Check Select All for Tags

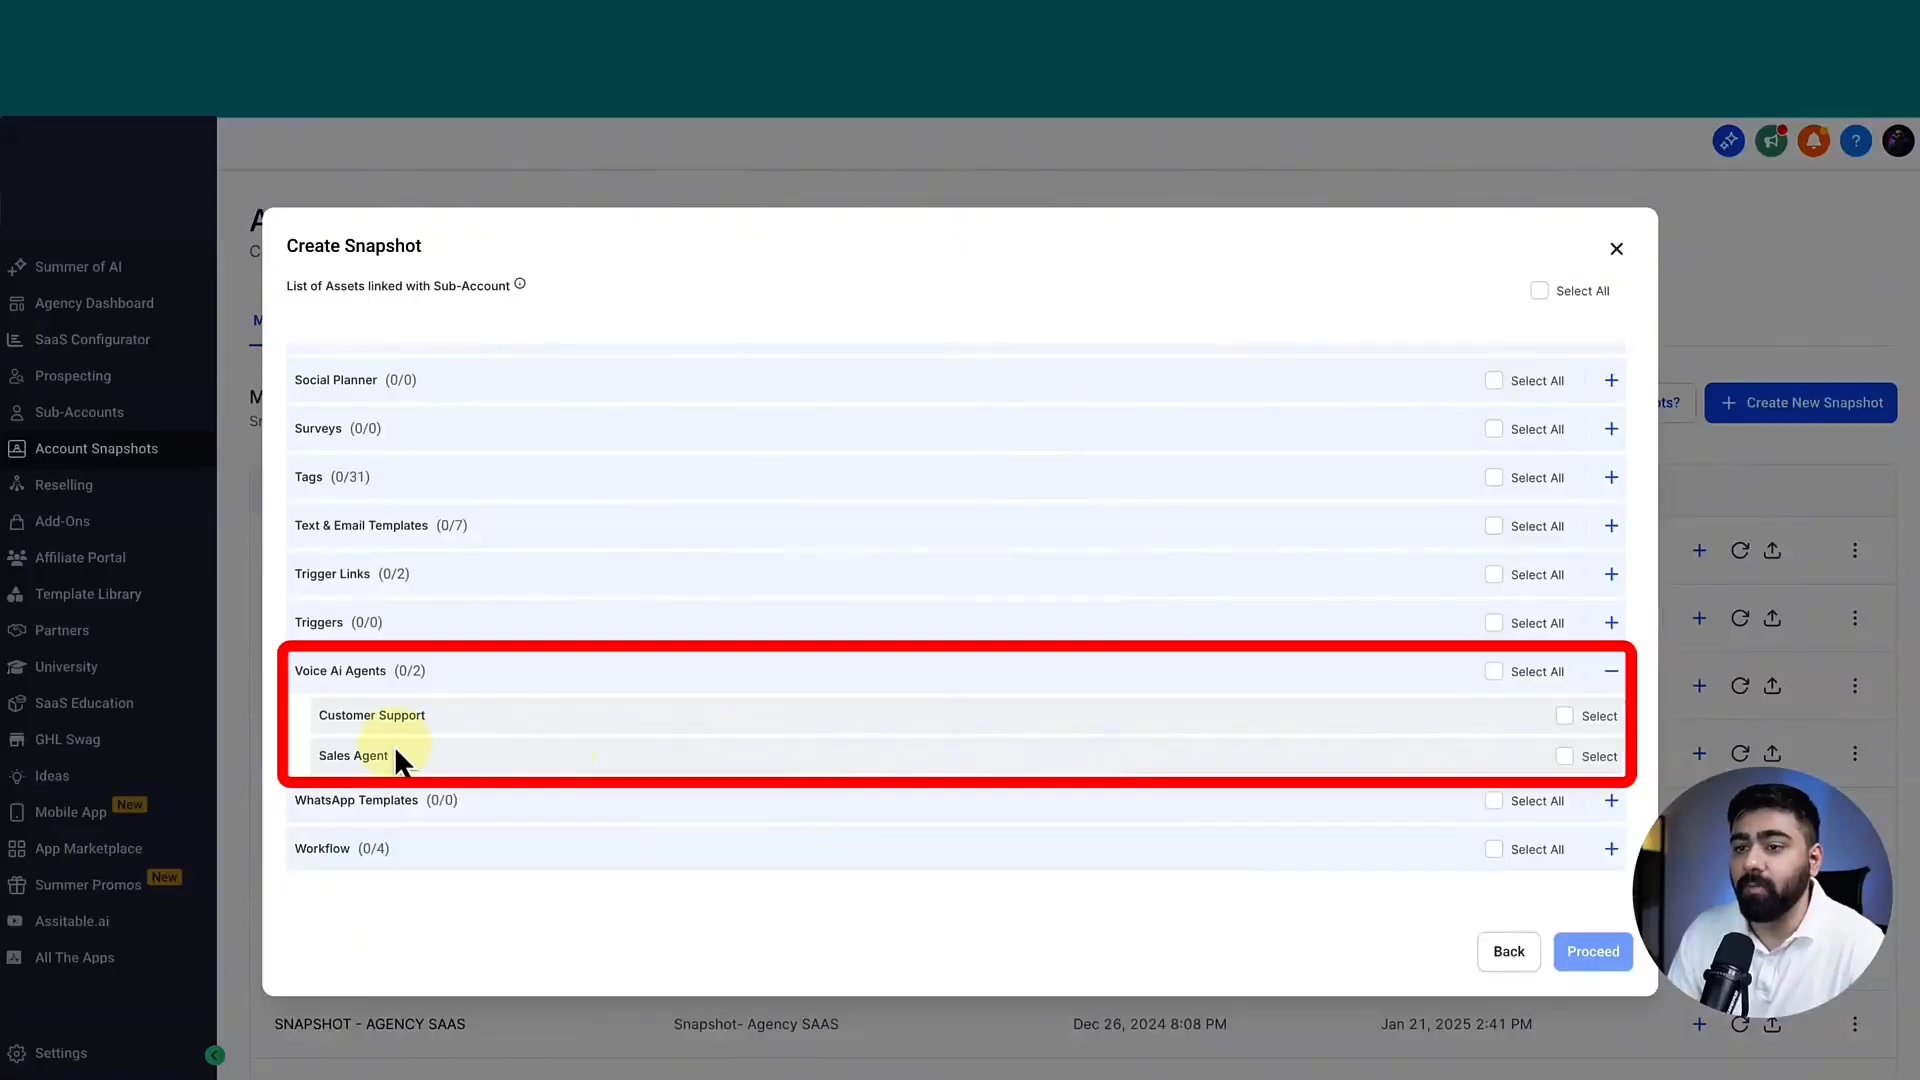pos(1493,478)
